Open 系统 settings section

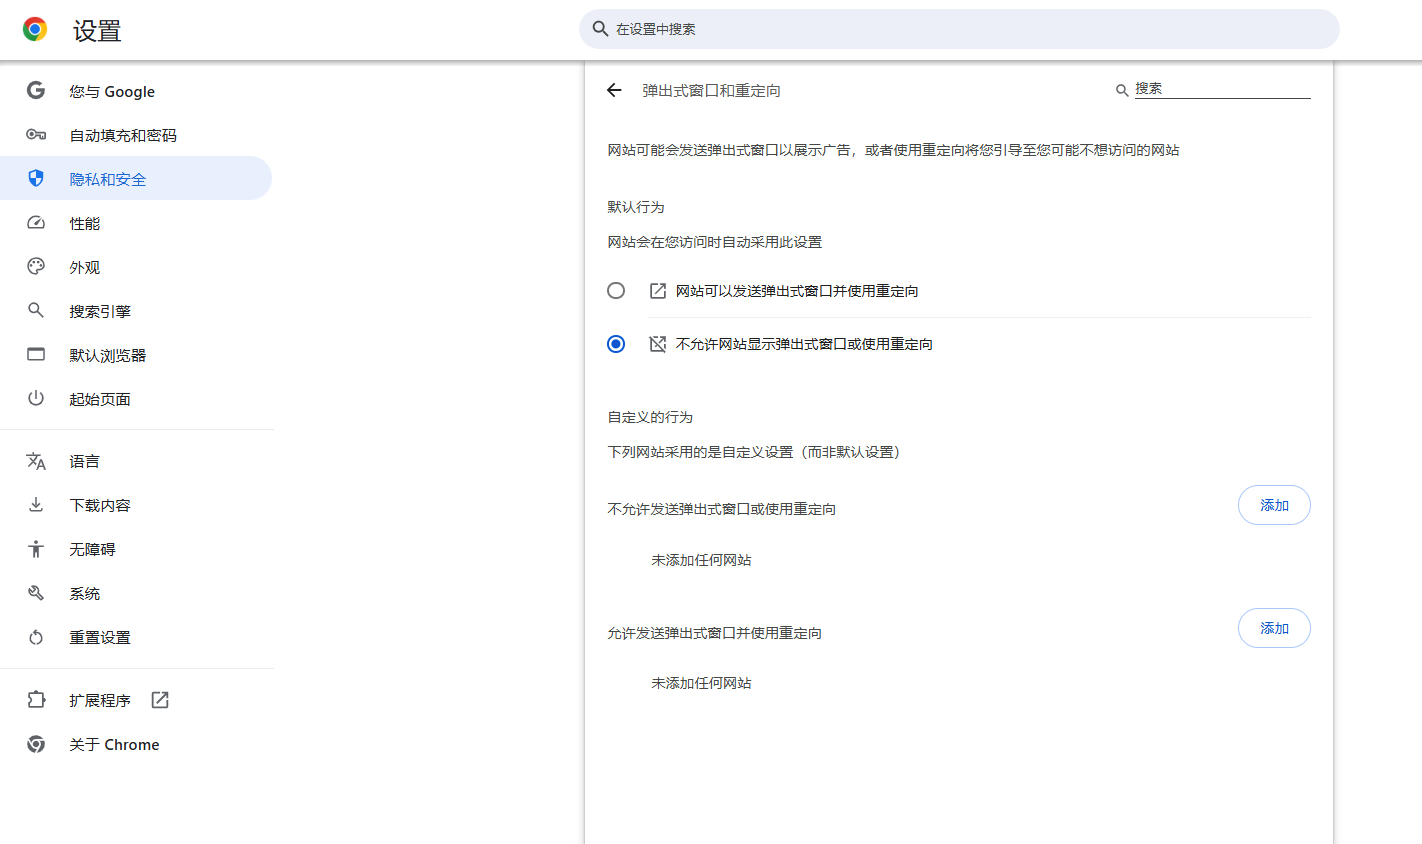click(x=136, y=593)
